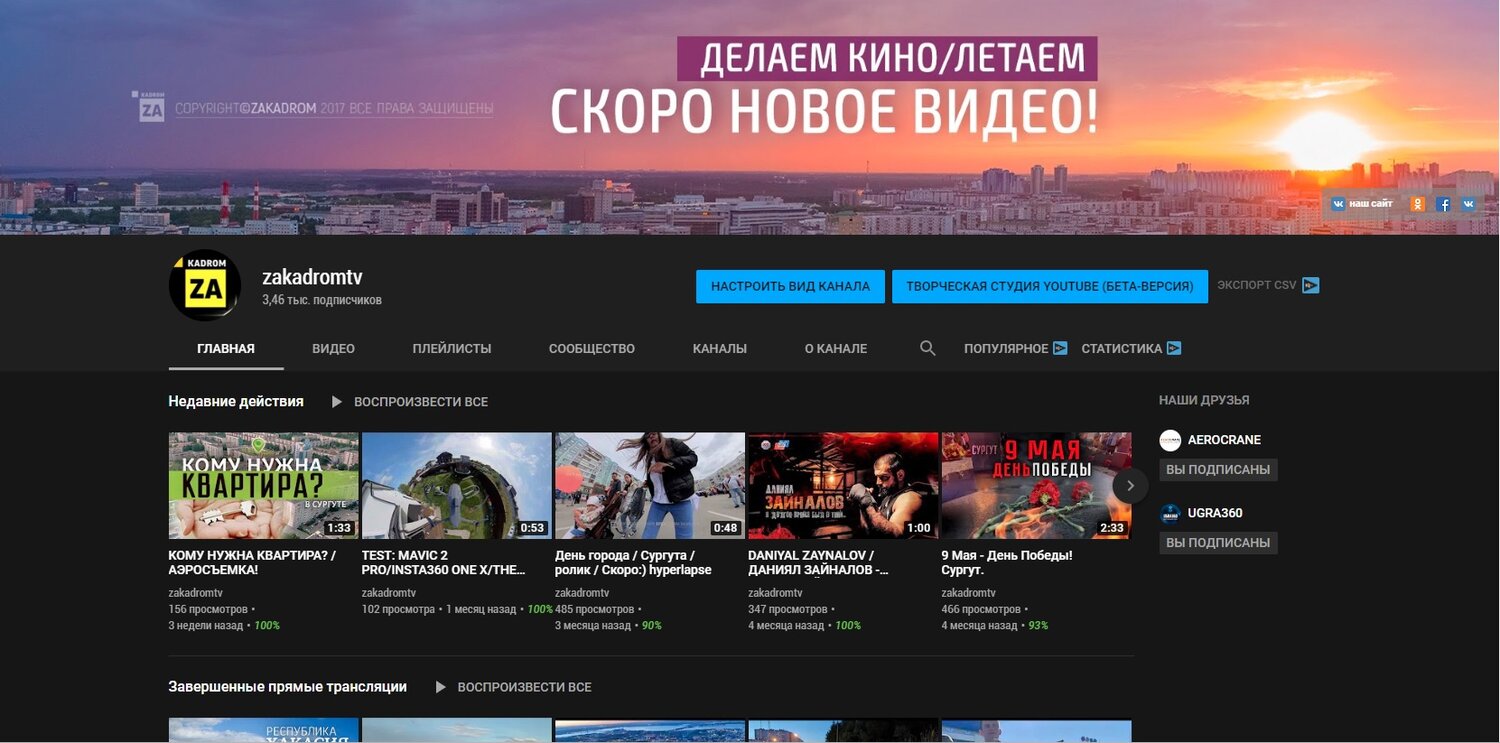Screen dimensions: 1500x743
Task: Click '466 просмотров' view count
Action: pos(981,609)
